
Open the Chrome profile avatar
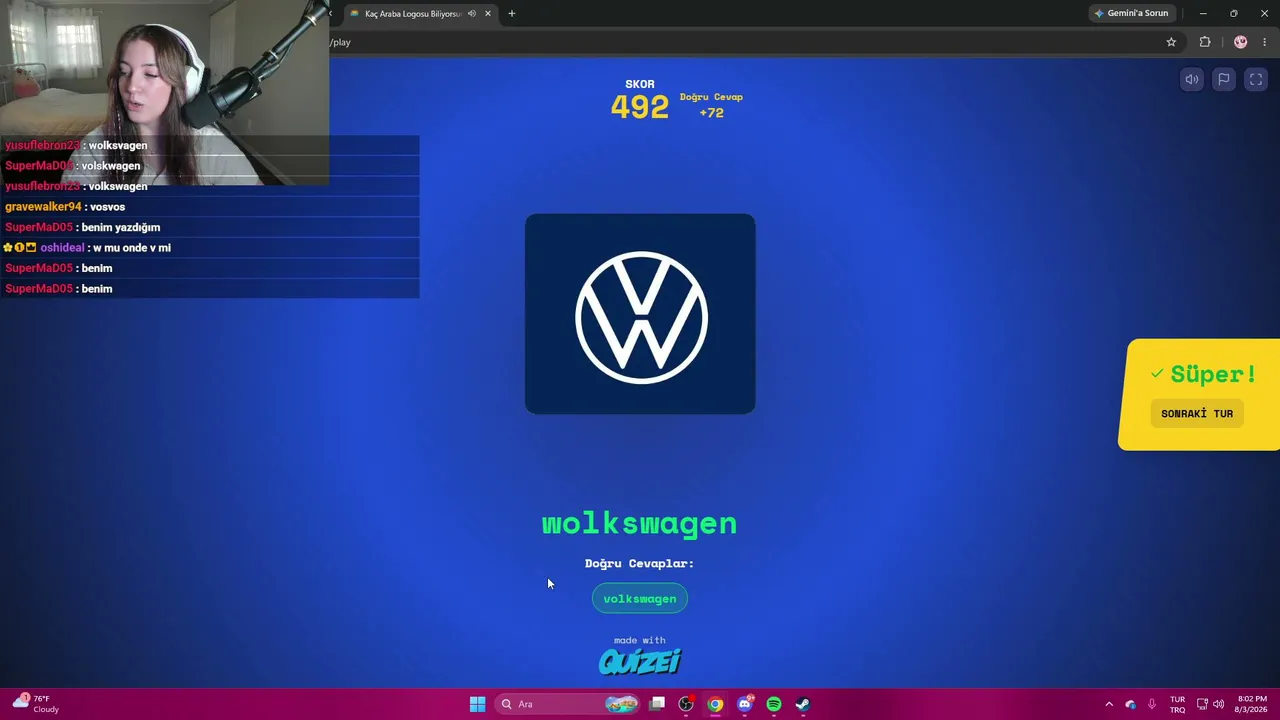point(1241,42)
